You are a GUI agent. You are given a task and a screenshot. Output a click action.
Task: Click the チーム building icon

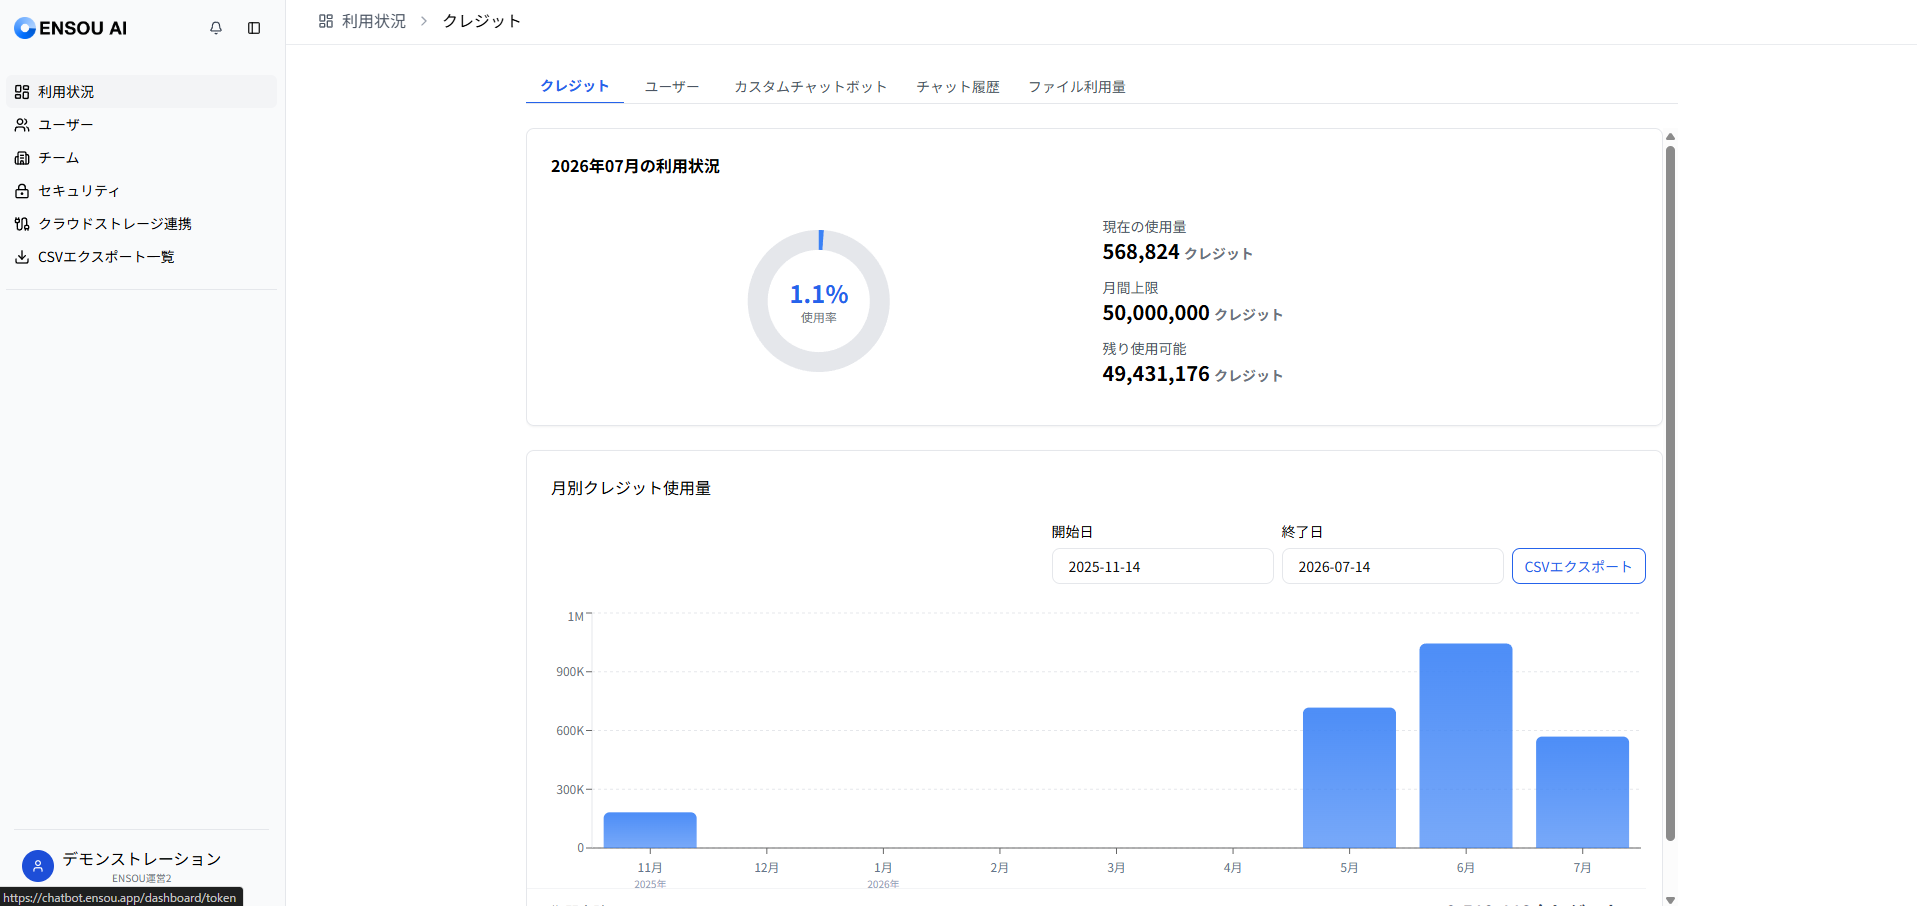coord(22,158)
